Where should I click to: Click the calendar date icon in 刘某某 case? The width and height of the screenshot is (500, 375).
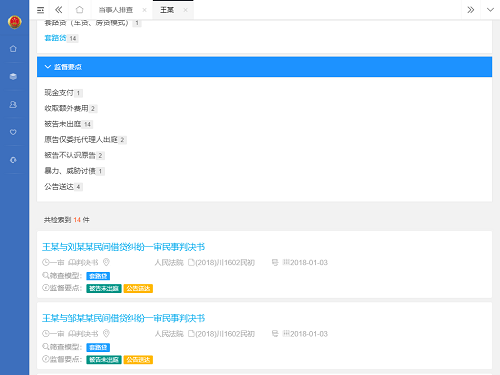coord(286,262)
